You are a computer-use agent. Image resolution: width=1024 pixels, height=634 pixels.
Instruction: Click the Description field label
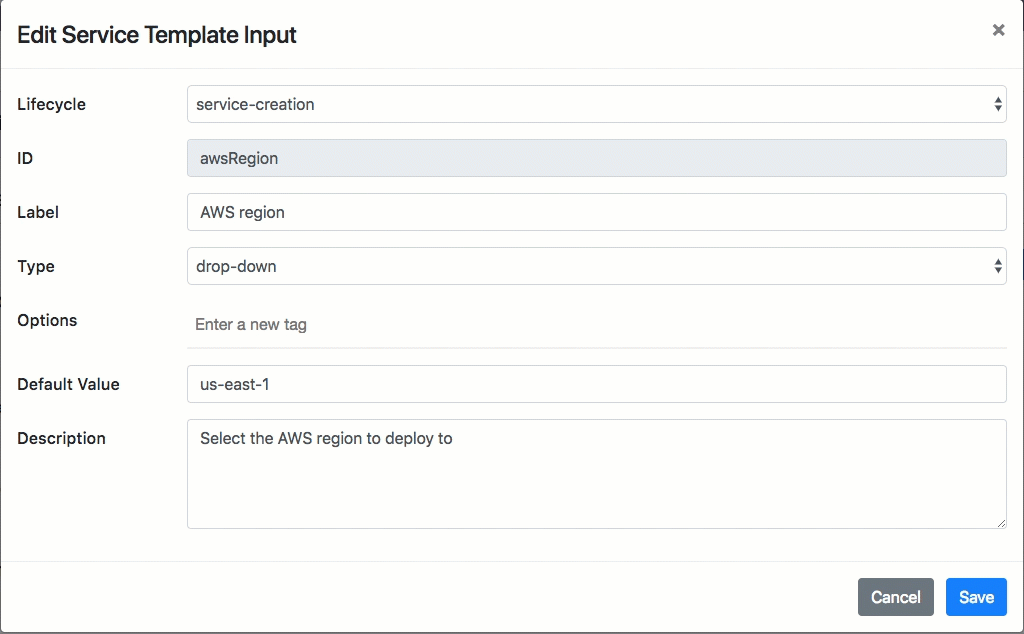(x=61, y=438)
